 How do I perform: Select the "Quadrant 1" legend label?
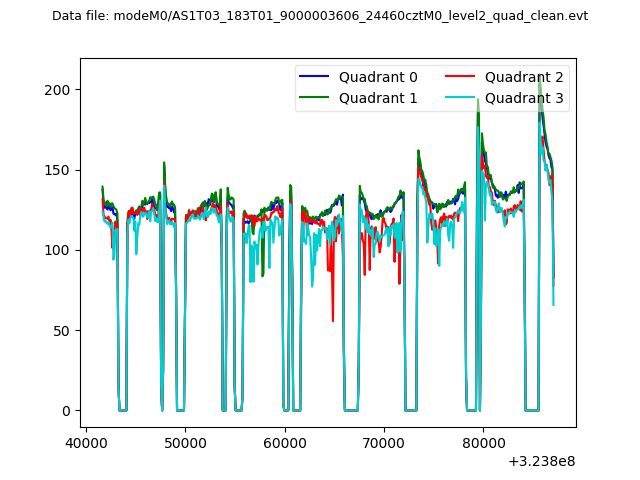click(x=378, y=98)
